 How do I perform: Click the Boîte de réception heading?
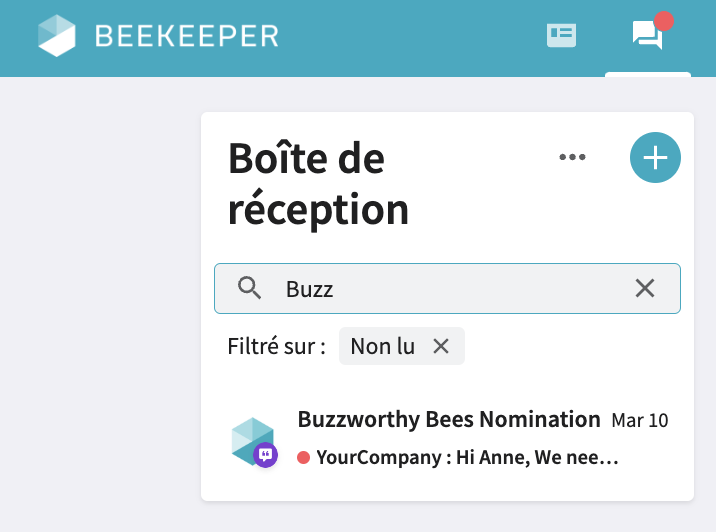pos(318,184)
